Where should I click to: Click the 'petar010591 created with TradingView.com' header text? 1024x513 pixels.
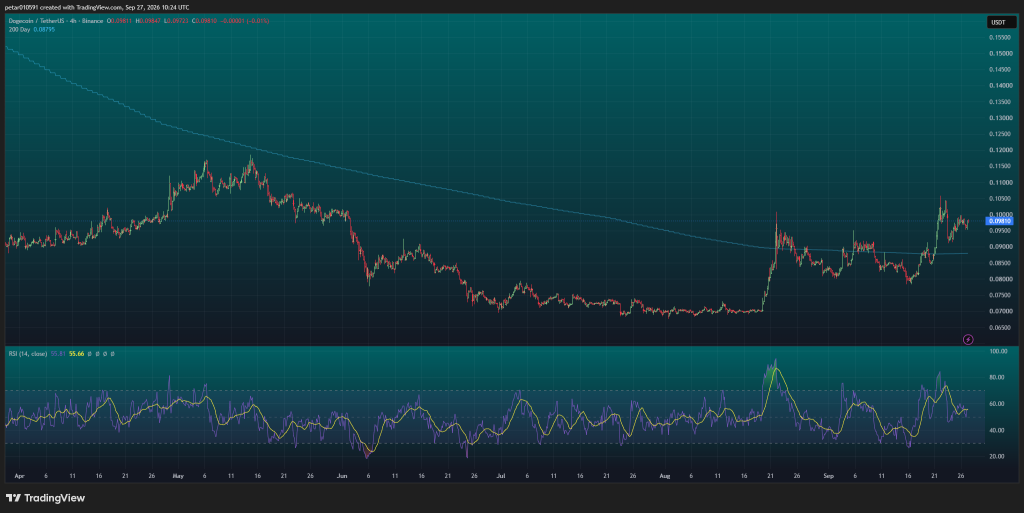64,7
